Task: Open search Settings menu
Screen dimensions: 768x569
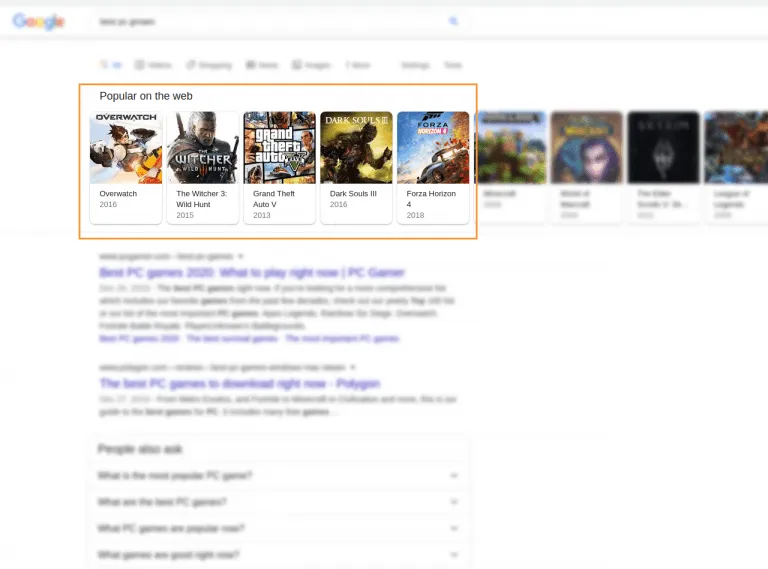Action: (415, 65)
